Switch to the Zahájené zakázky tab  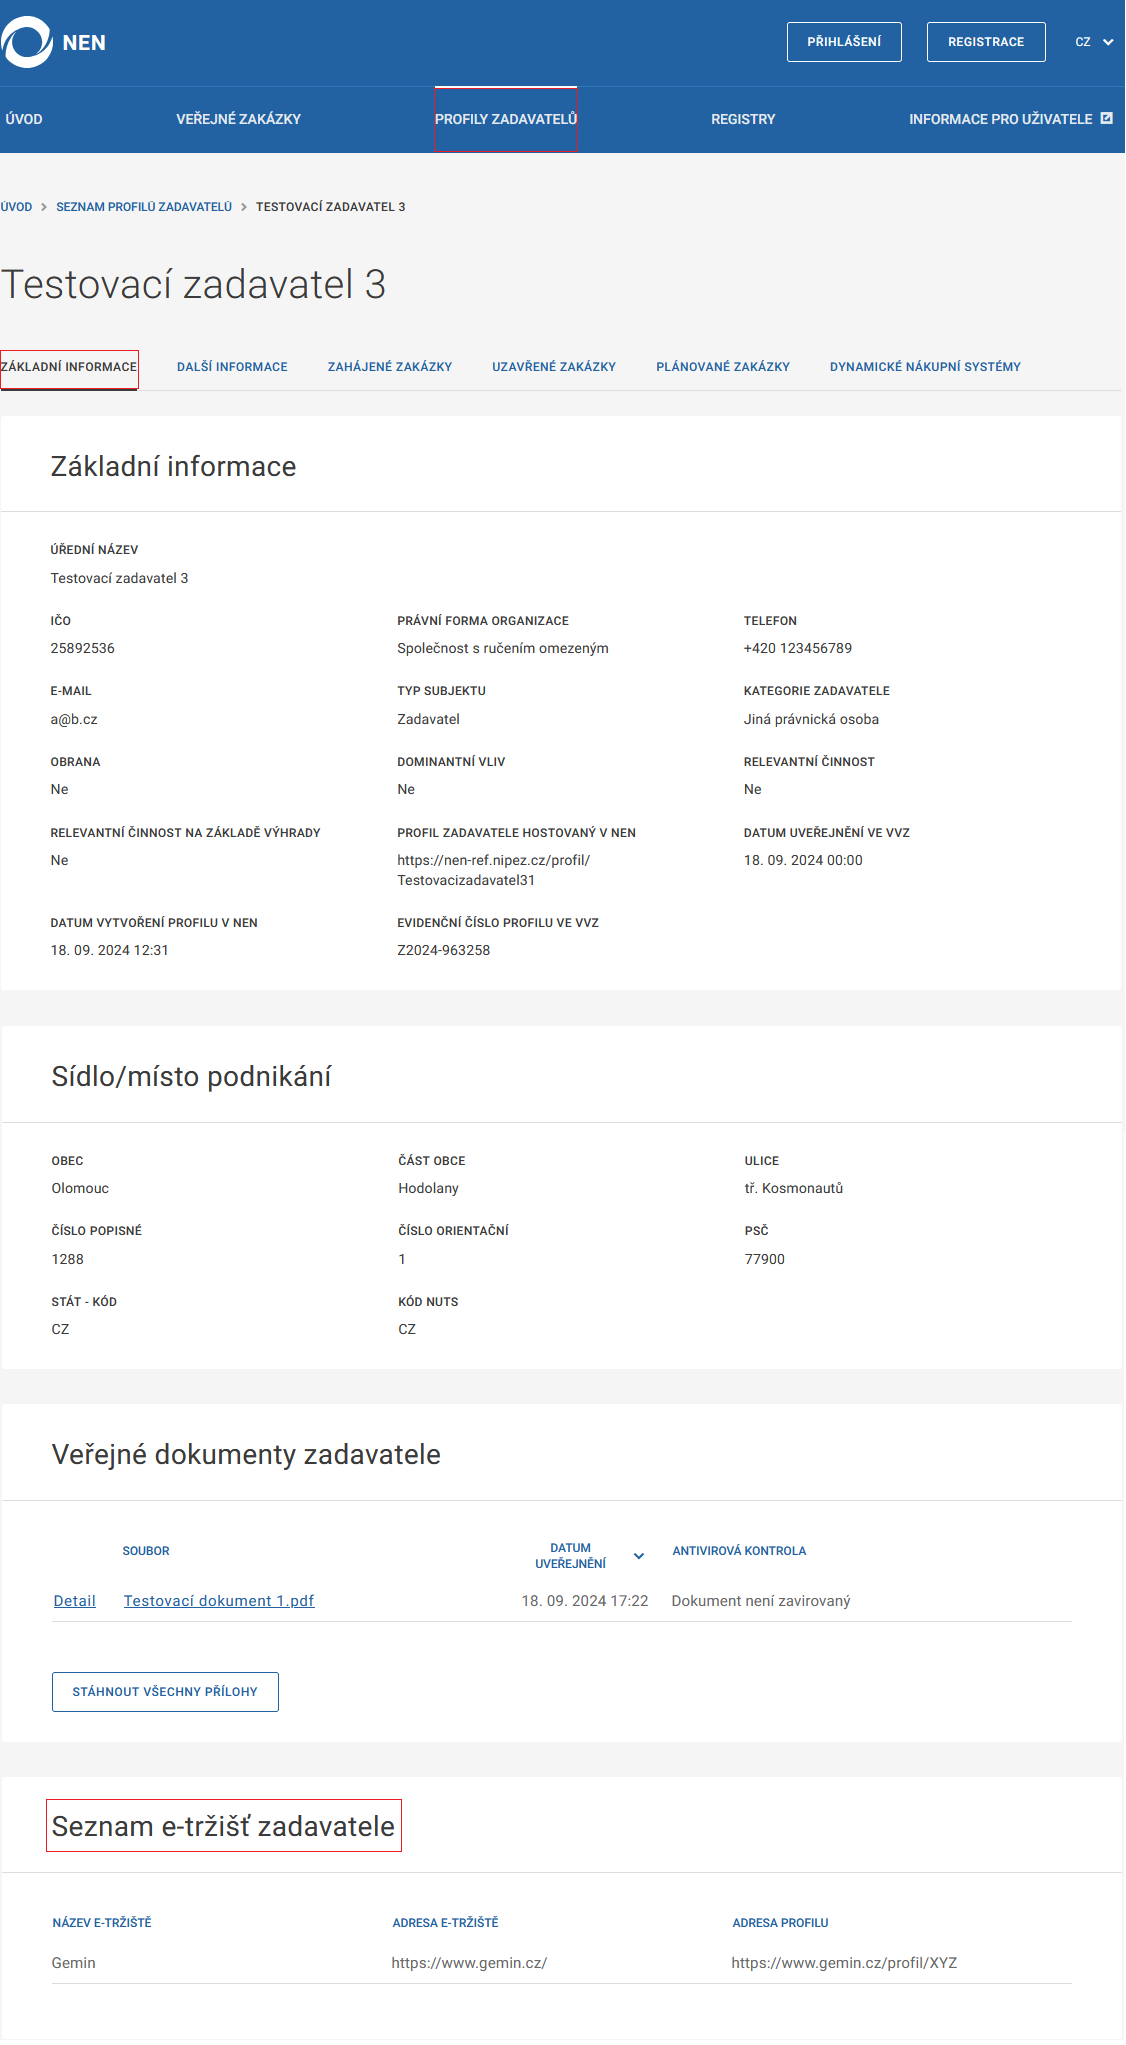pos(390,367)
